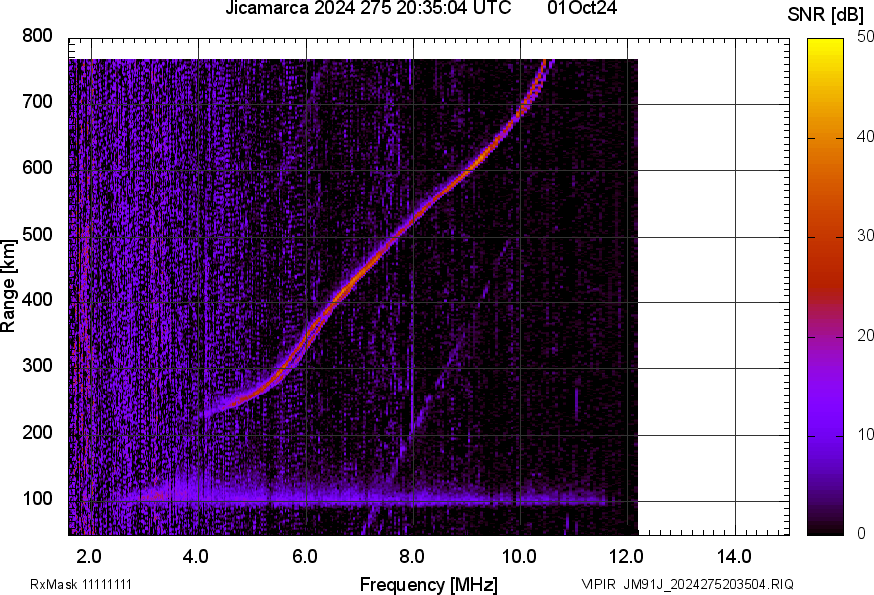Click the frequency tick label '12.0'

[627, 556]
